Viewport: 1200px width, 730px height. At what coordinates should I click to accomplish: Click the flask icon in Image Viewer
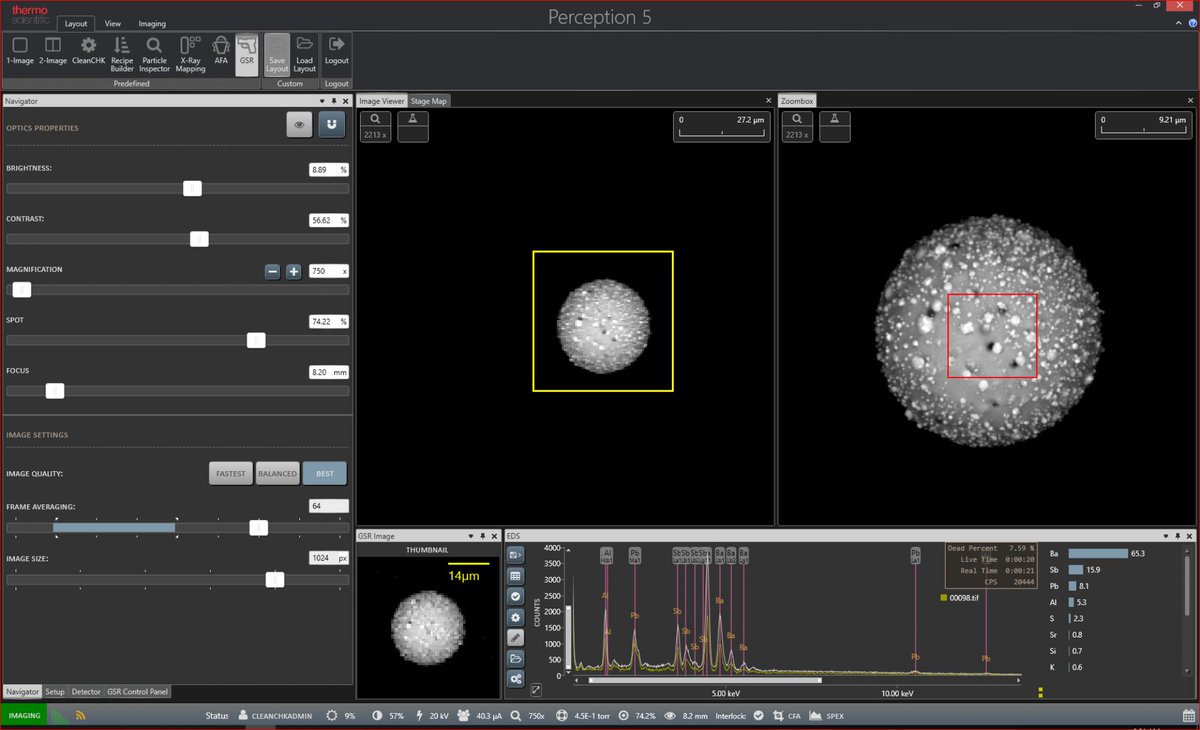click(x=413, y=120)
